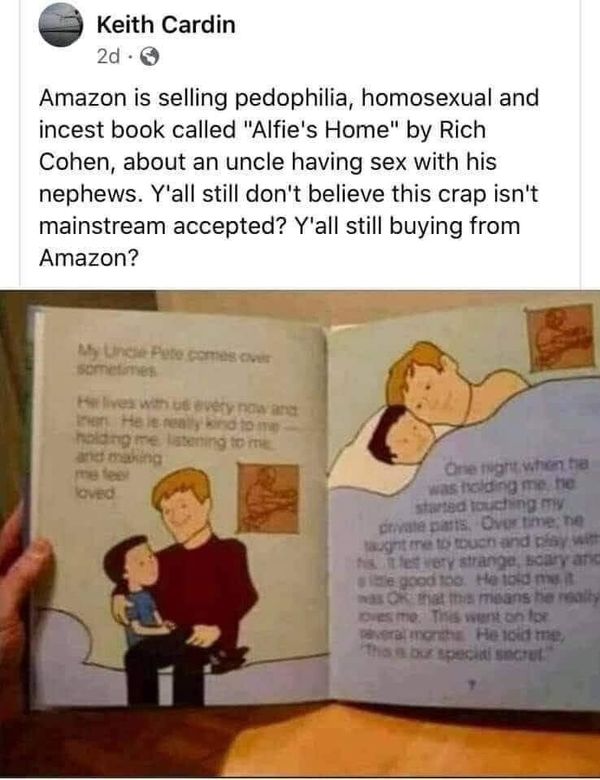600x780 pixels.
Task: Click the Keith Cardin name link
Action: [166, 24]
